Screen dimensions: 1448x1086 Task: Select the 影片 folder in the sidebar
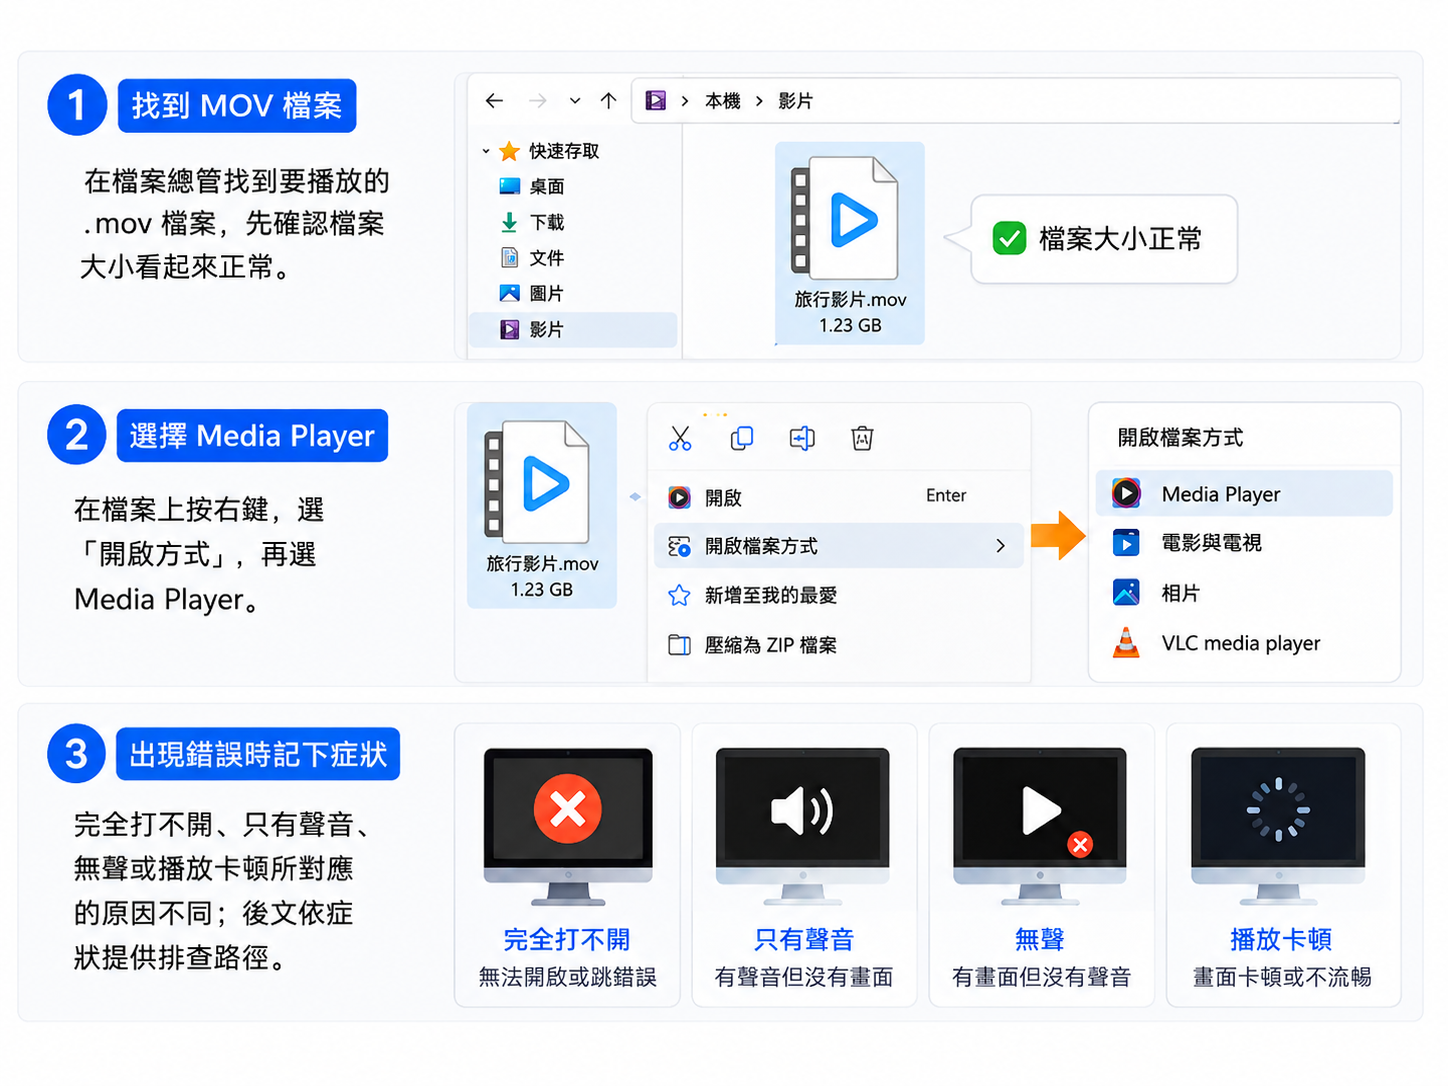[x=573, y=329]
